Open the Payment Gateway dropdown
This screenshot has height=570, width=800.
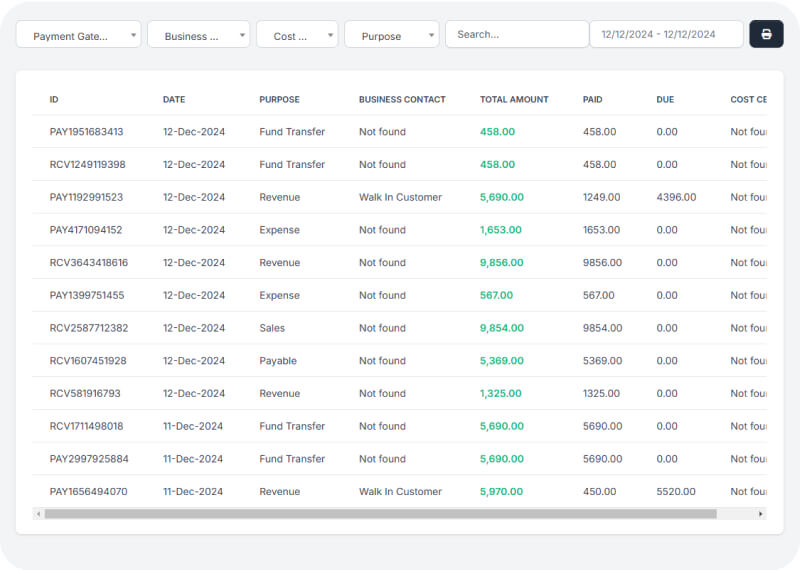pyautogui.click(x=78, y=35)
